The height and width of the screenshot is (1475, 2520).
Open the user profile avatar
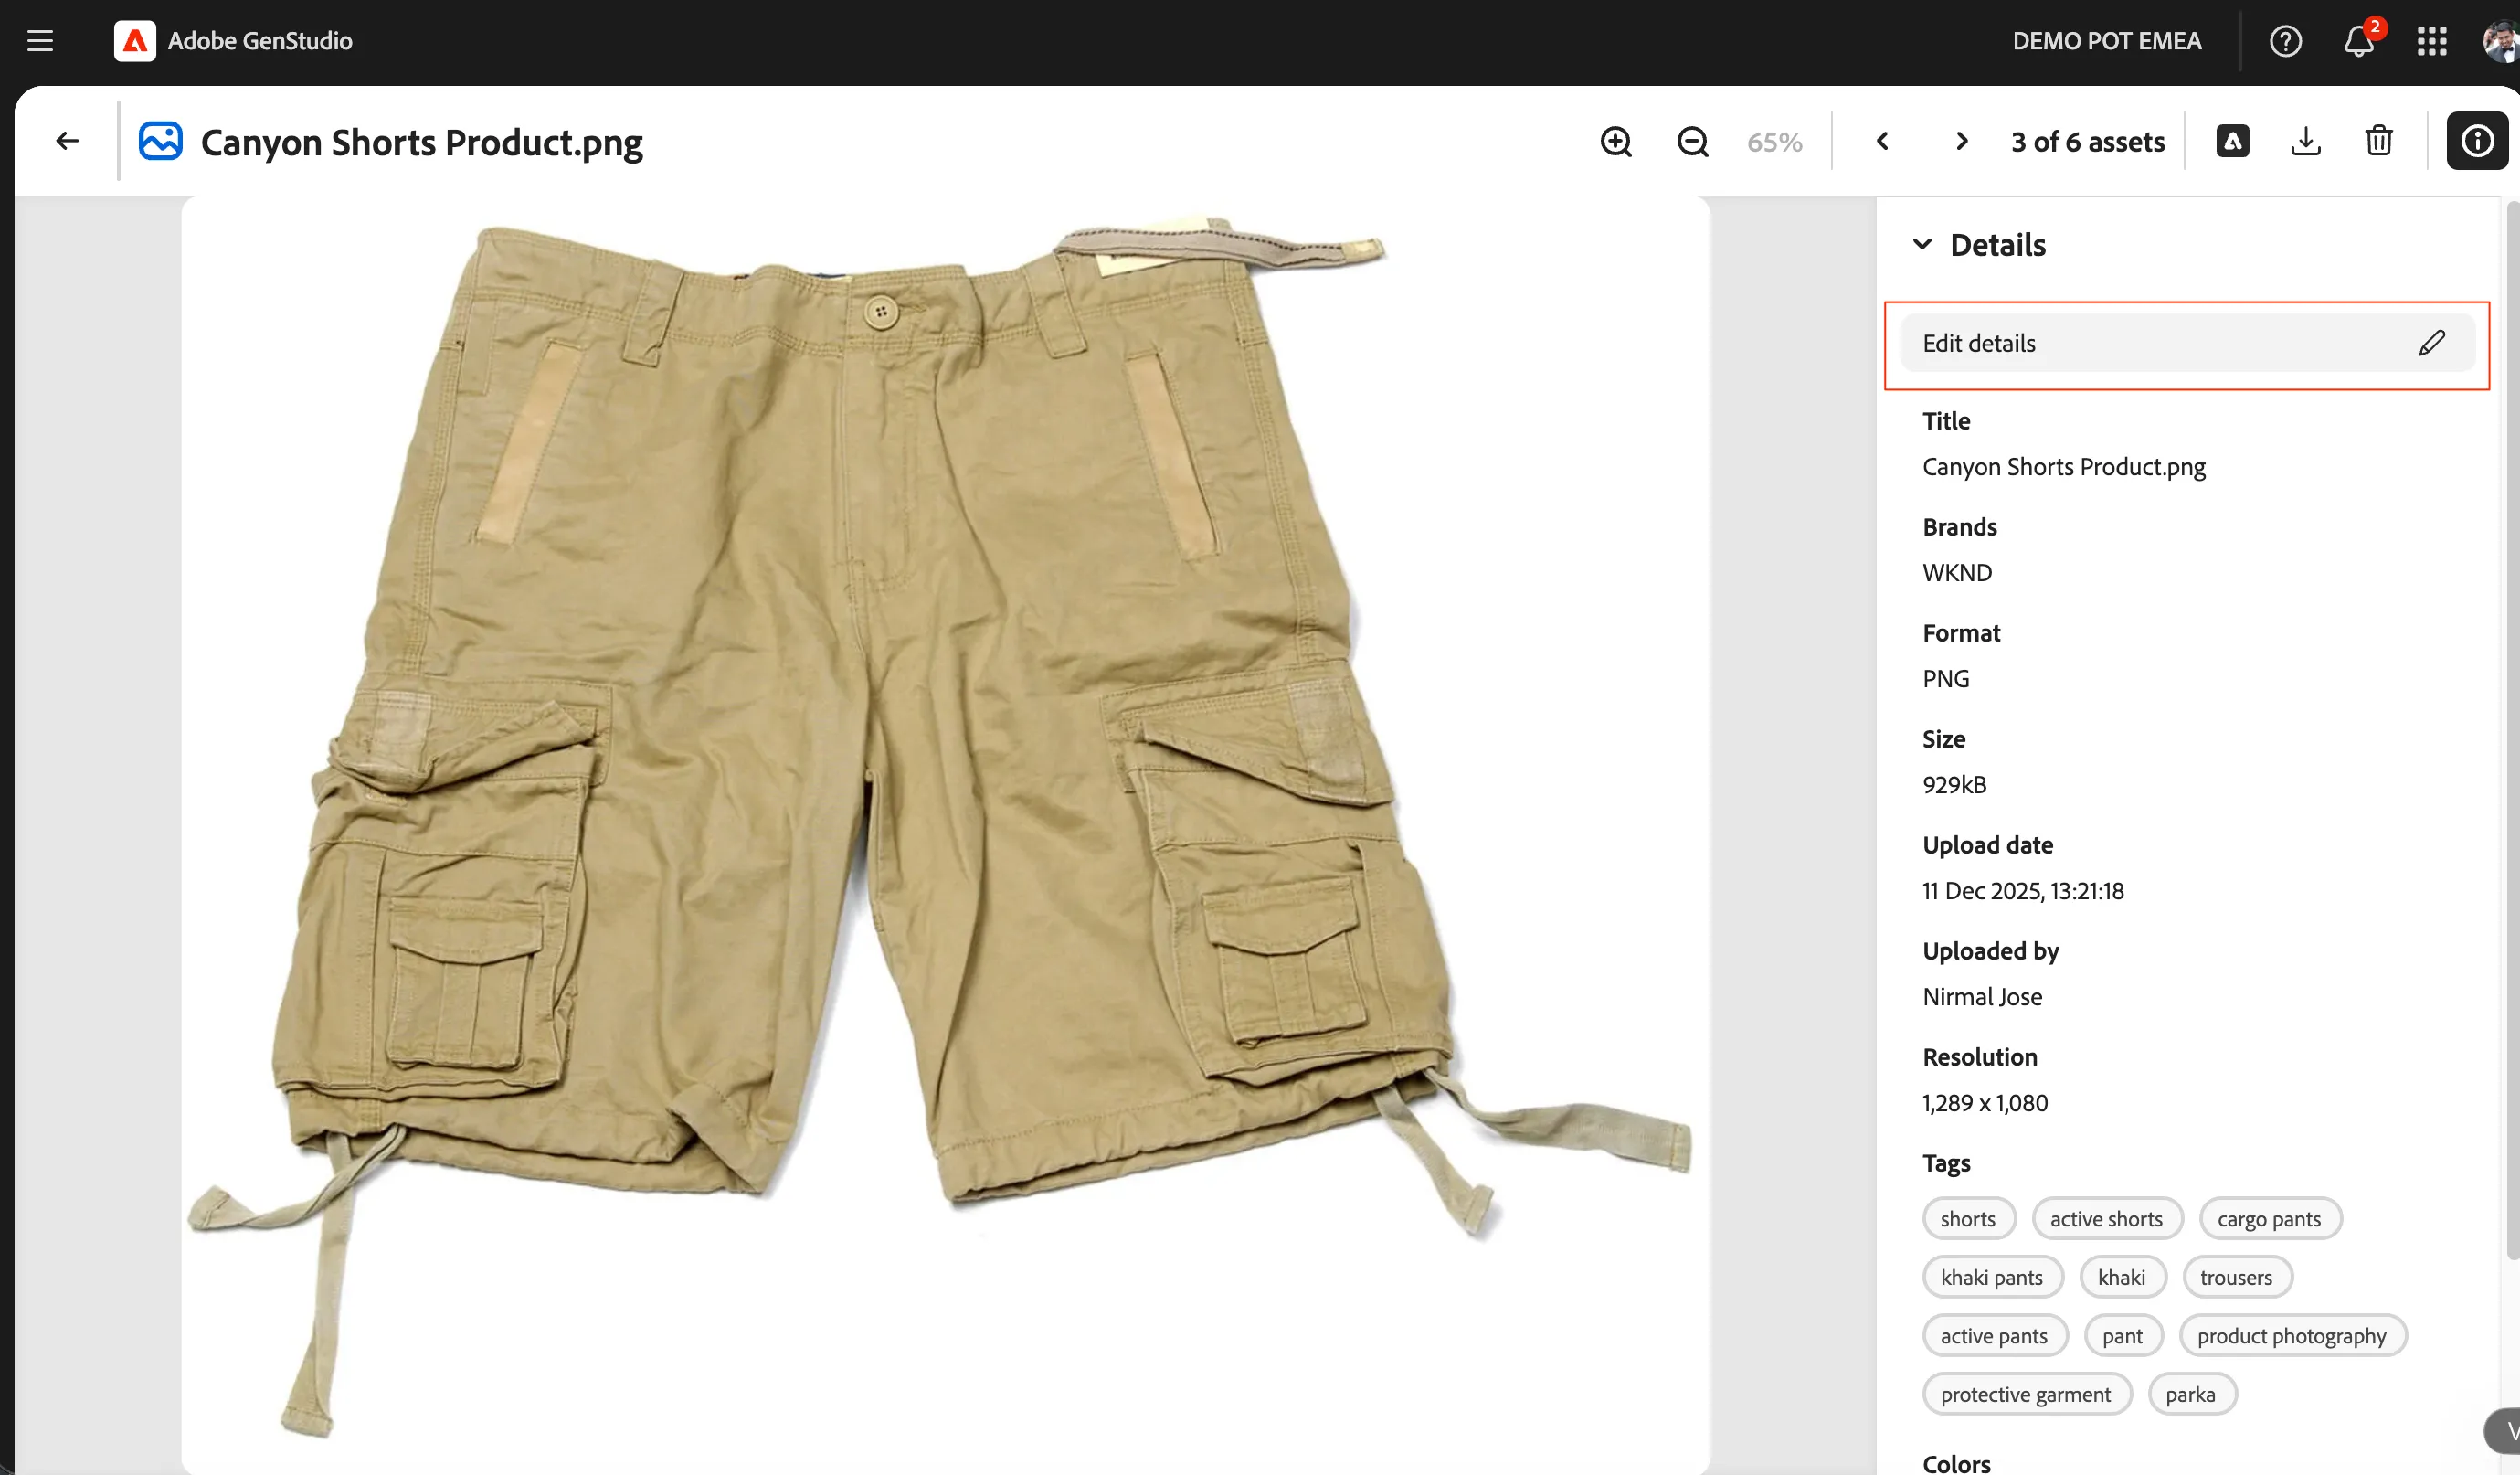pyautogui.click(x=2501, y=41)
